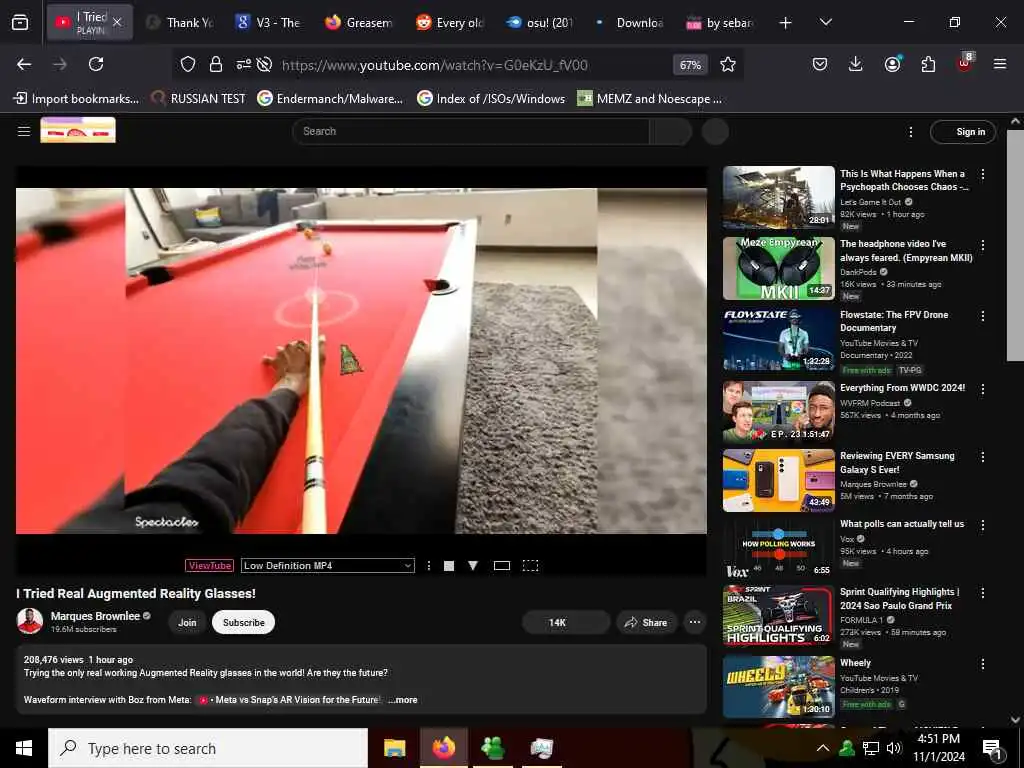
Task: Open the list all tabs chevron
Action: [825, 22]
